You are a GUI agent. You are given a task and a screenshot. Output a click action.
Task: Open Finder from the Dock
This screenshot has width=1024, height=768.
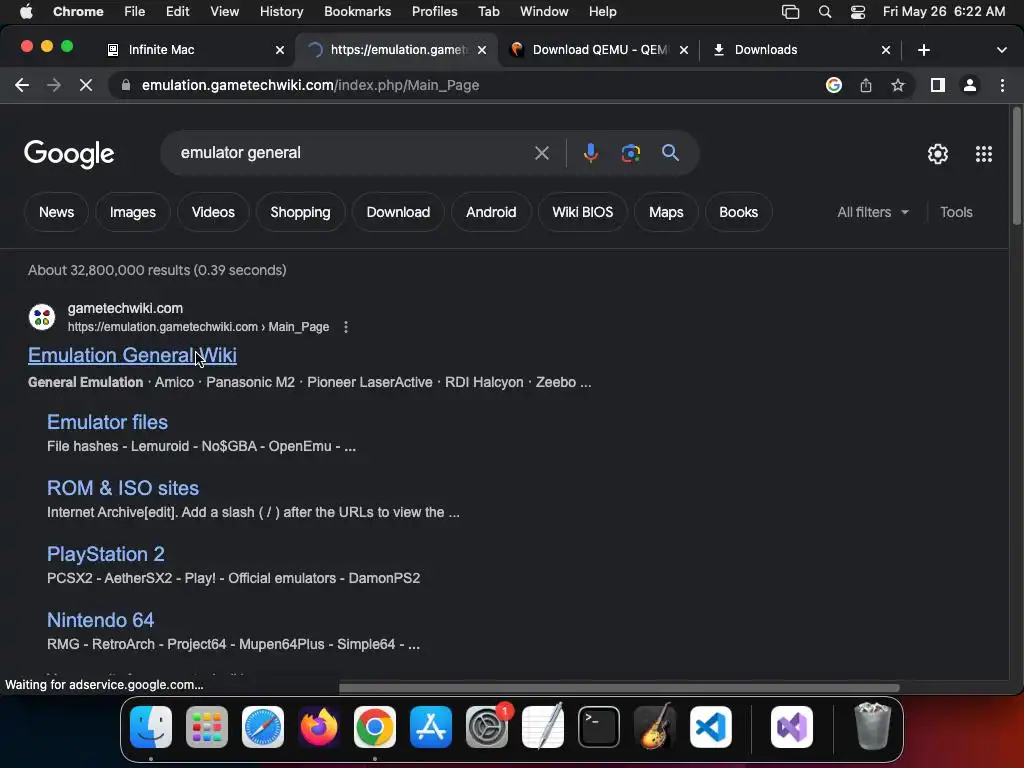tap(151, 727)
